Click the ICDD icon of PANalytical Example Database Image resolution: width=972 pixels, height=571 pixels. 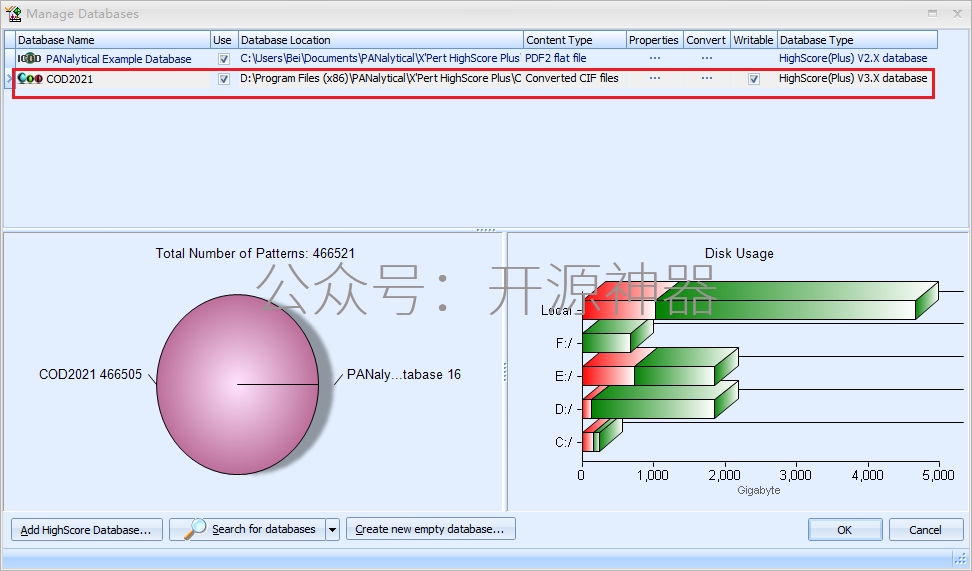pyautogui.click(x=29, y=59)
